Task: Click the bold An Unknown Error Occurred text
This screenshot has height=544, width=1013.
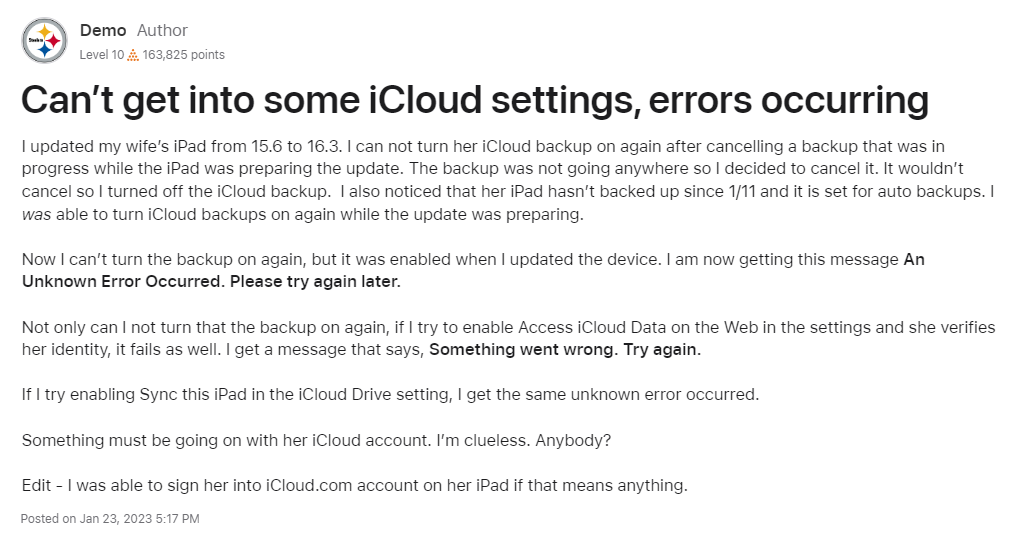Action: pyautogui.click(x=473, y=270)
